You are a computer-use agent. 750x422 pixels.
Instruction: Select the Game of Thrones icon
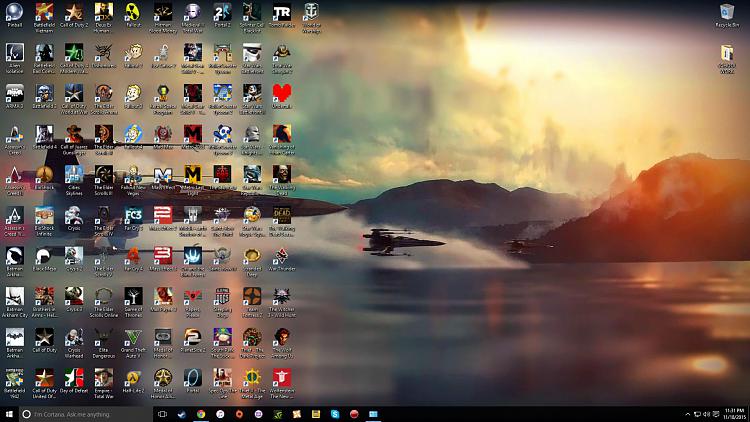click(x=133, y=303)
